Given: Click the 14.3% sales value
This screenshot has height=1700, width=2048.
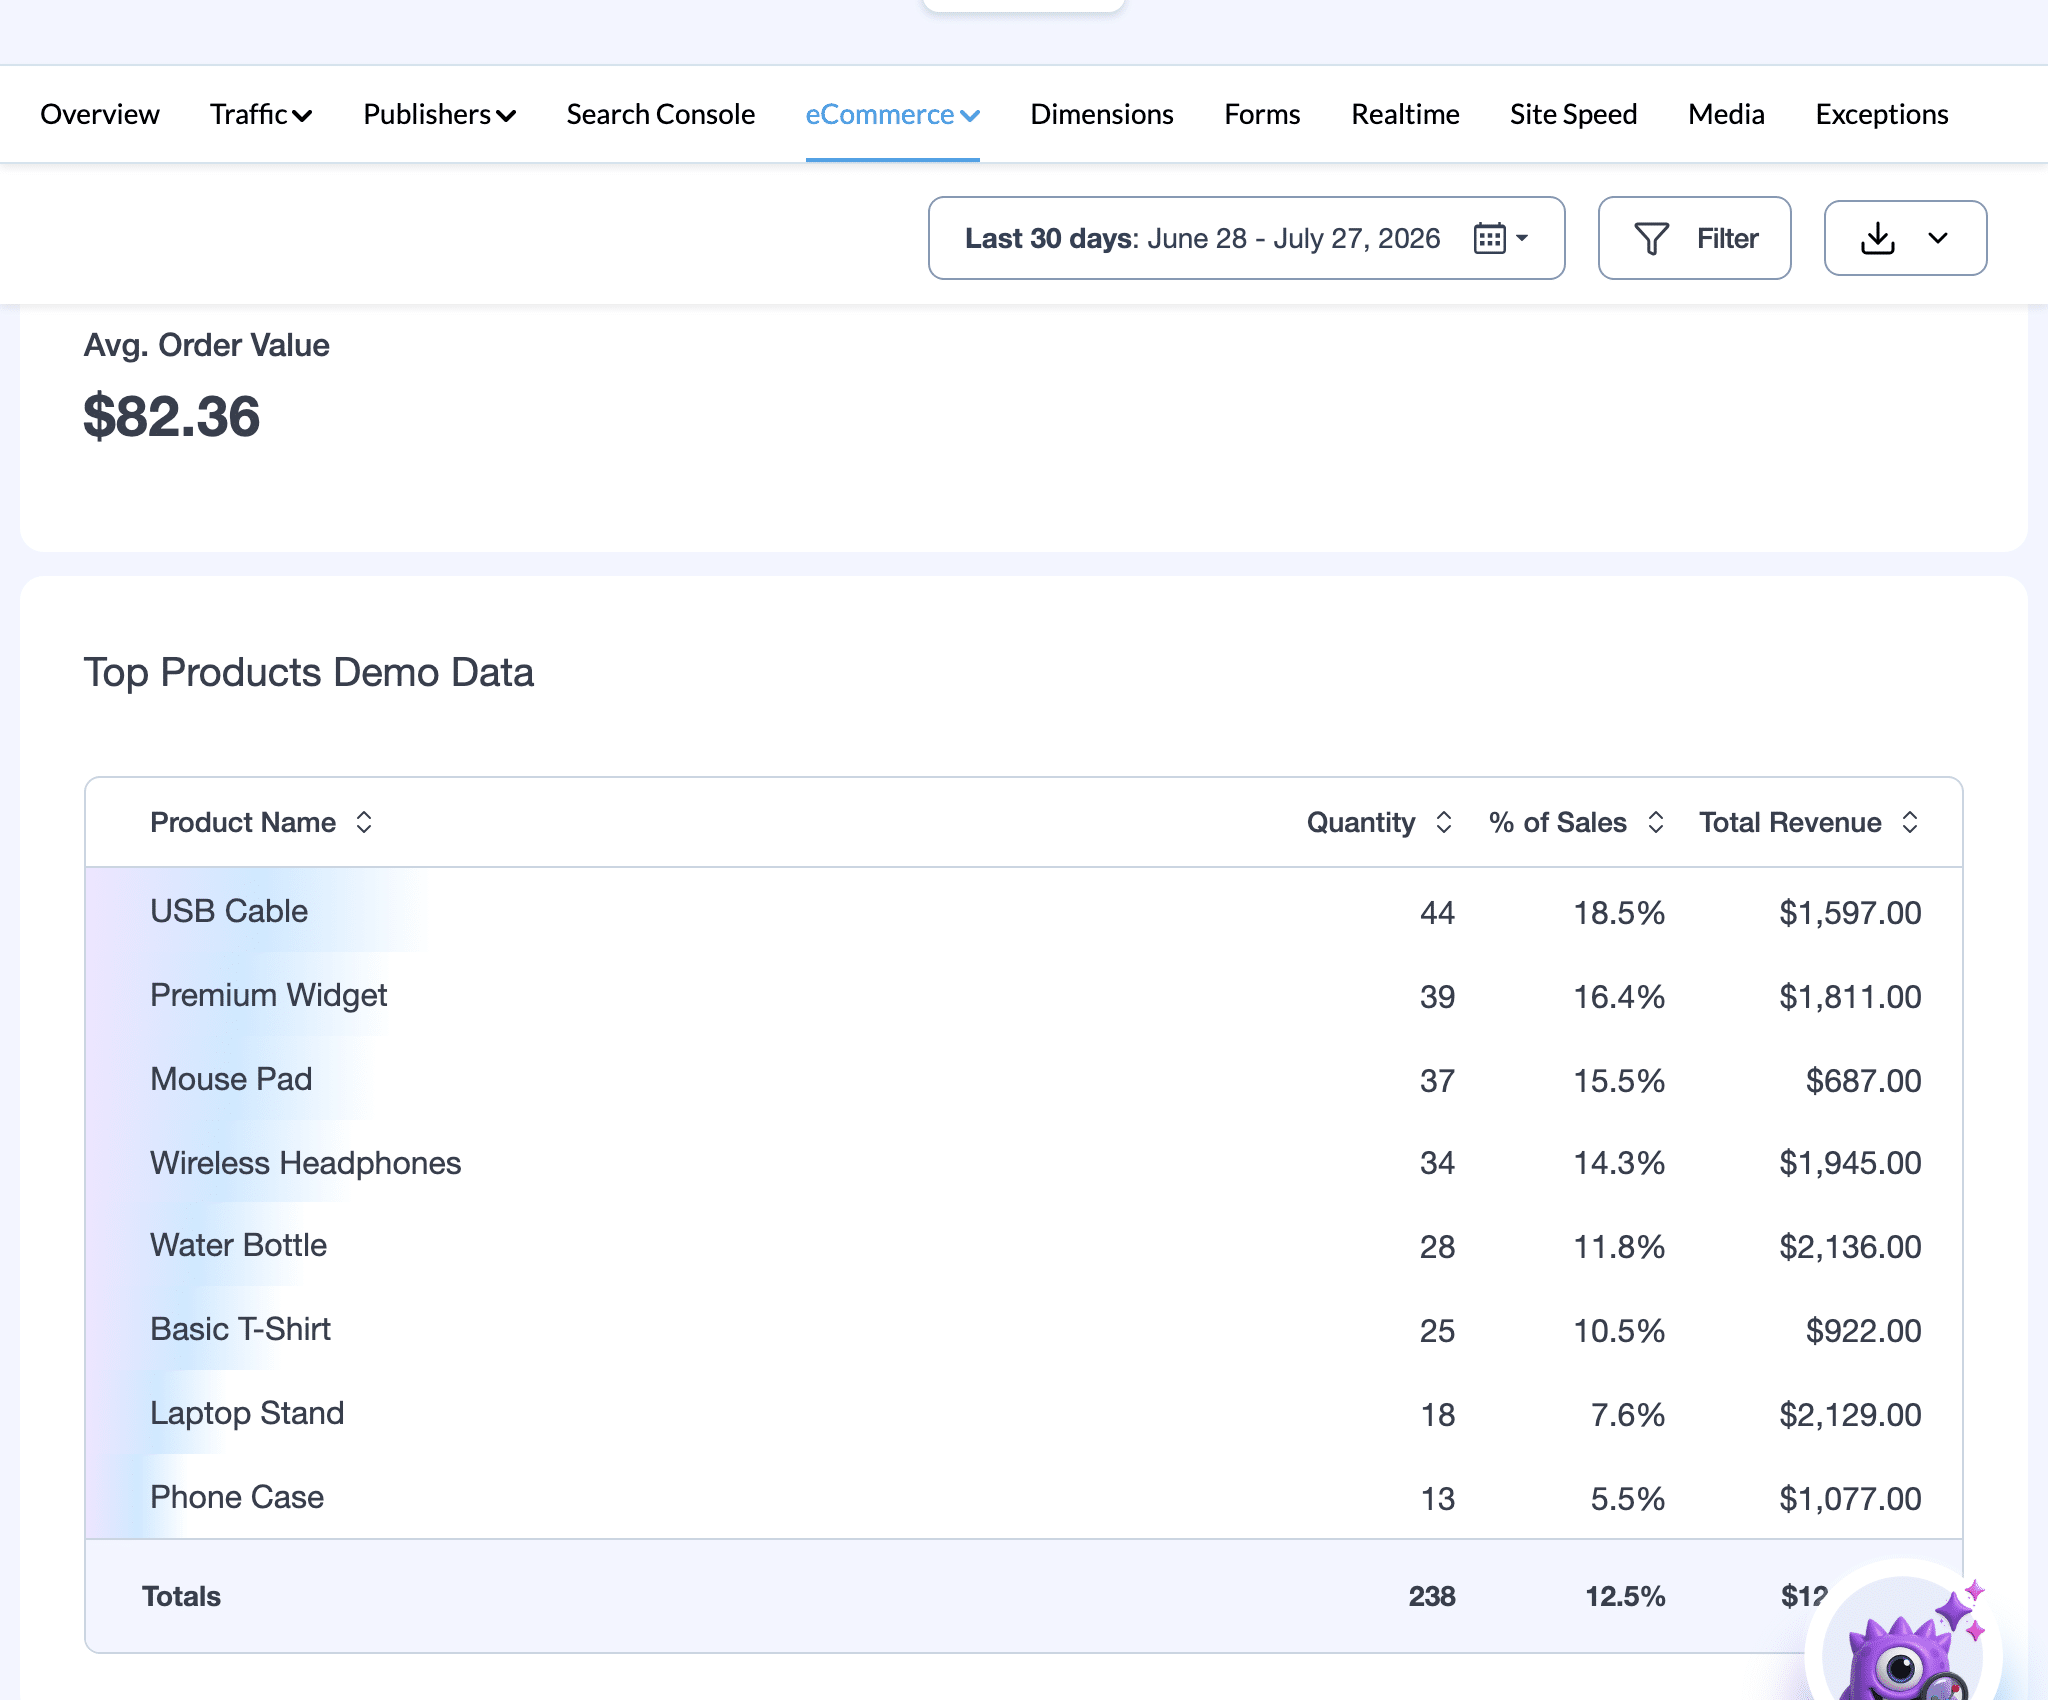Looking at the screenshot, I should (1619, 1163).
